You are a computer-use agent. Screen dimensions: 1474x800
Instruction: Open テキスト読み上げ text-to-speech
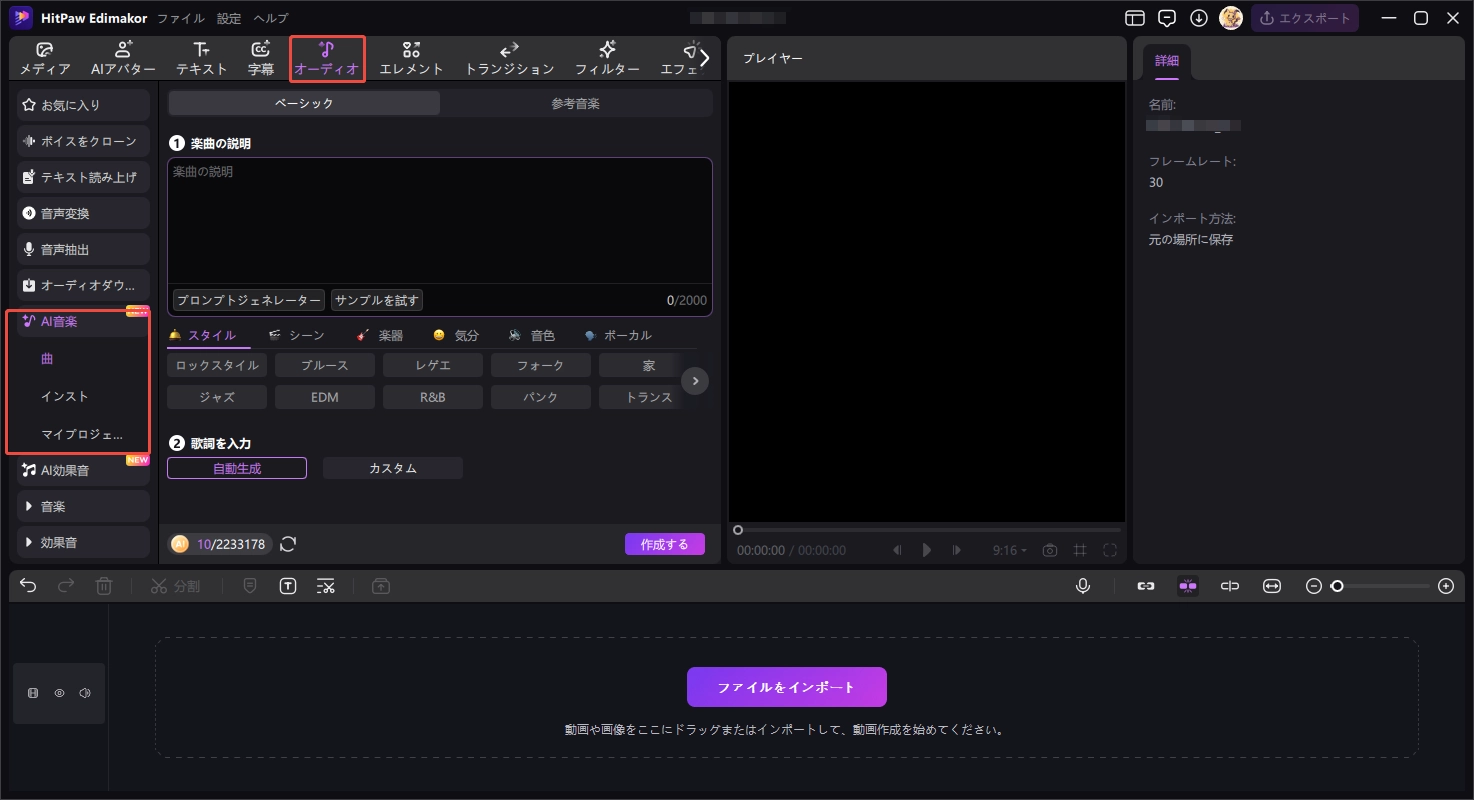point(83,177)
